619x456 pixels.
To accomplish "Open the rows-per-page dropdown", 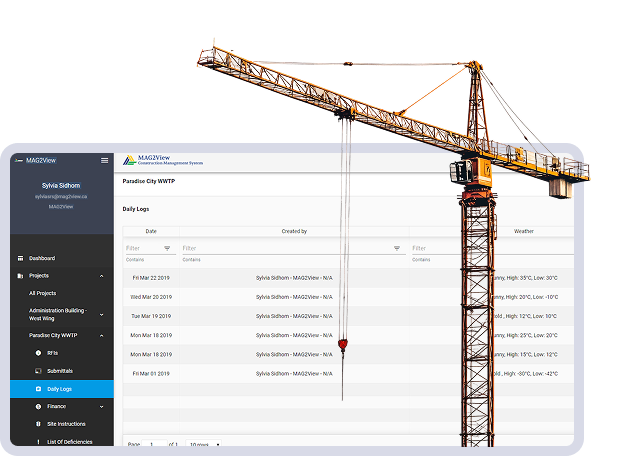I will pos(205,444).
